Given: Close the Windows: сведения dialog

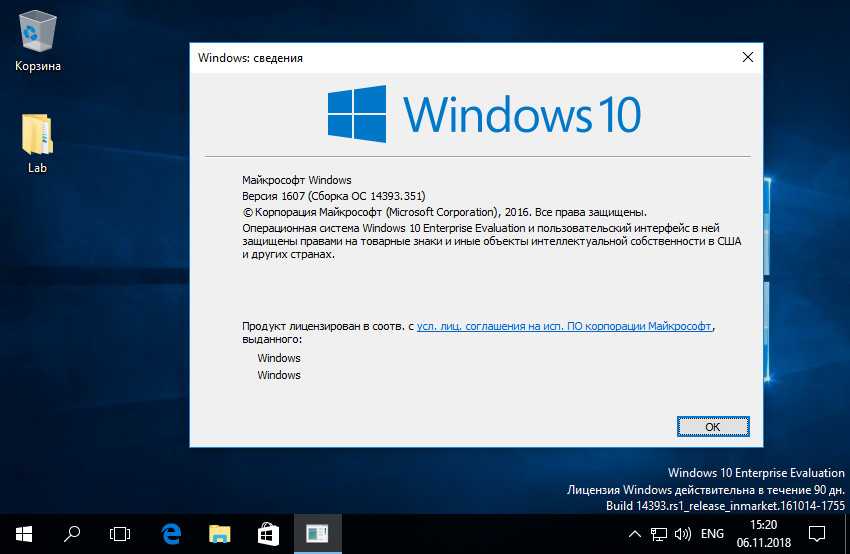Looking at the screenshot, I should click(x=747, y=57).
